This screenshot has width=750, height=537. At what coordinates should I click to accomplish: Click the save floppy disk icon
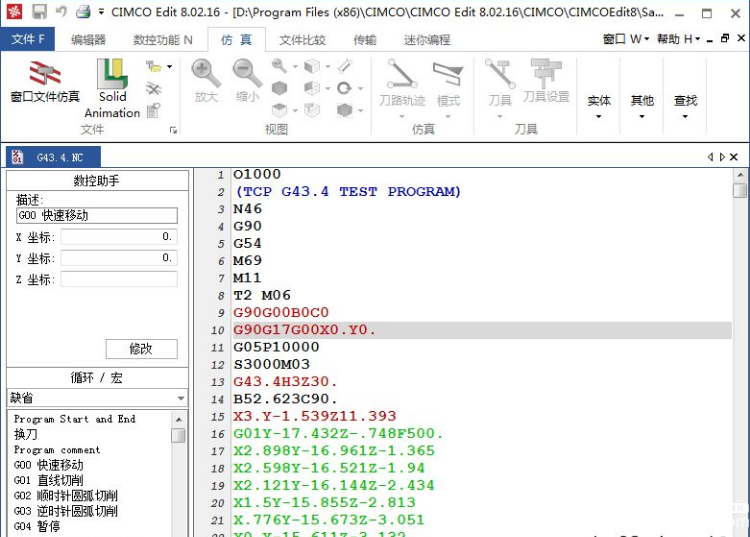39,11
